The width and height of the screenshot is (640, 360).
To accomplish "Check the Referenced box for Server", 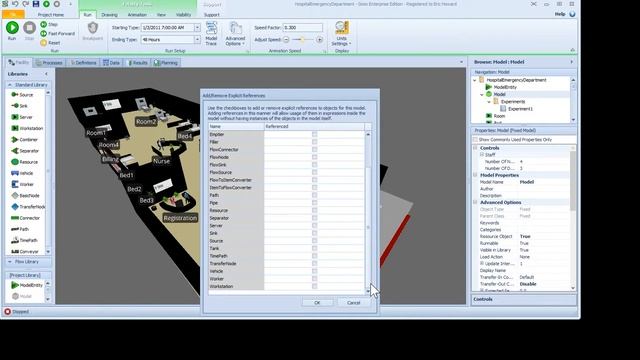I will click(x=314, y=225).
